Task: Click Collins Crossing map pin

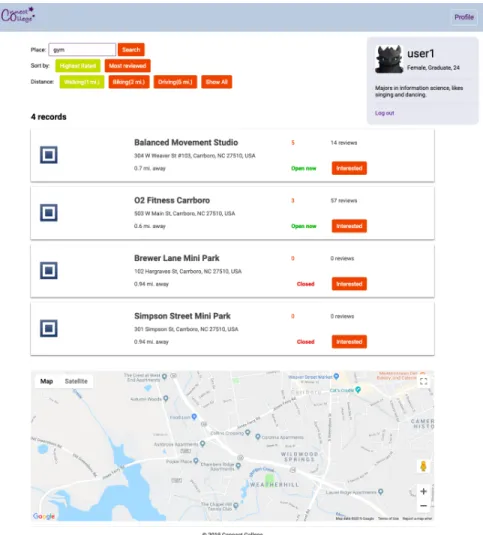Action: click(x=248, y=433)
